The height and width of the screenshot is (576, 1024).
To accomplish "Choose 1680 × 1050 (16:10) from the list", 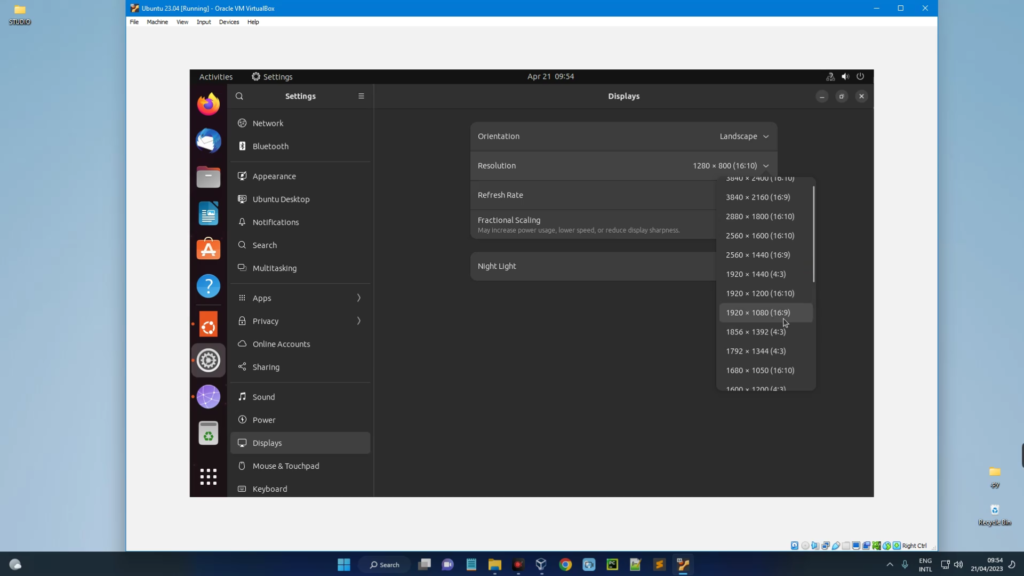I will (766, 370).
